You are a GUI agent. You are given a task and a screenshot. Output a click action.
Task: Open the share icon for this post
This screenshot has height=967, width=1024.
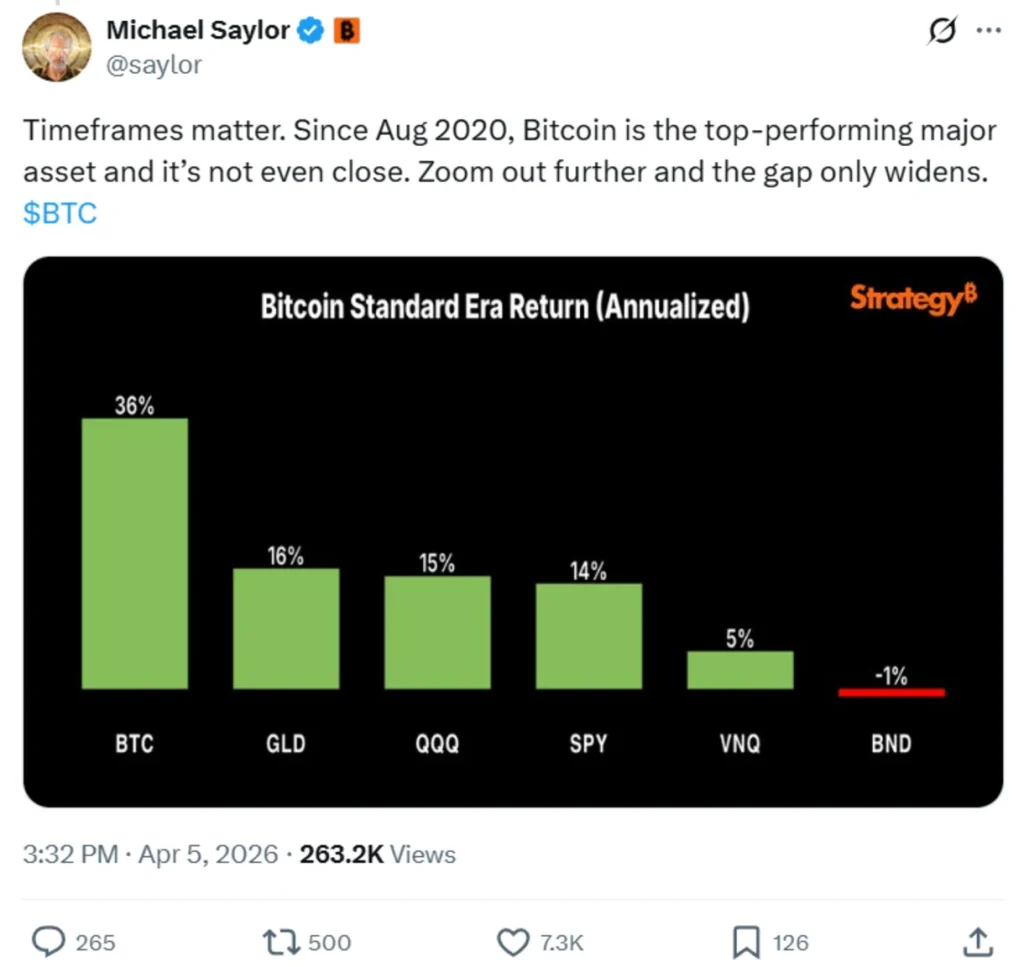click(977, 941)
